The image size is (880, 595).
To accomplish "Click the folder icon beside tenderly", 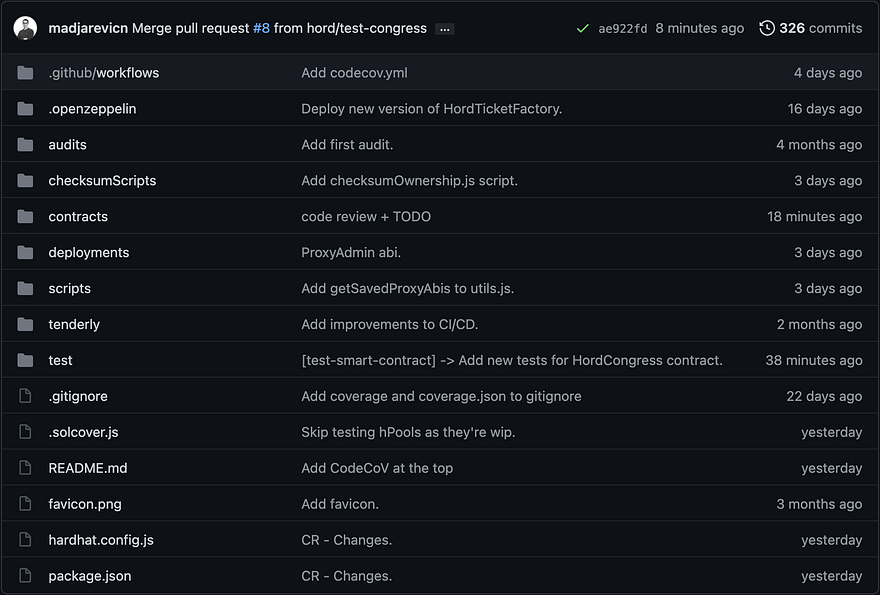I will click(x=25, y=324).
